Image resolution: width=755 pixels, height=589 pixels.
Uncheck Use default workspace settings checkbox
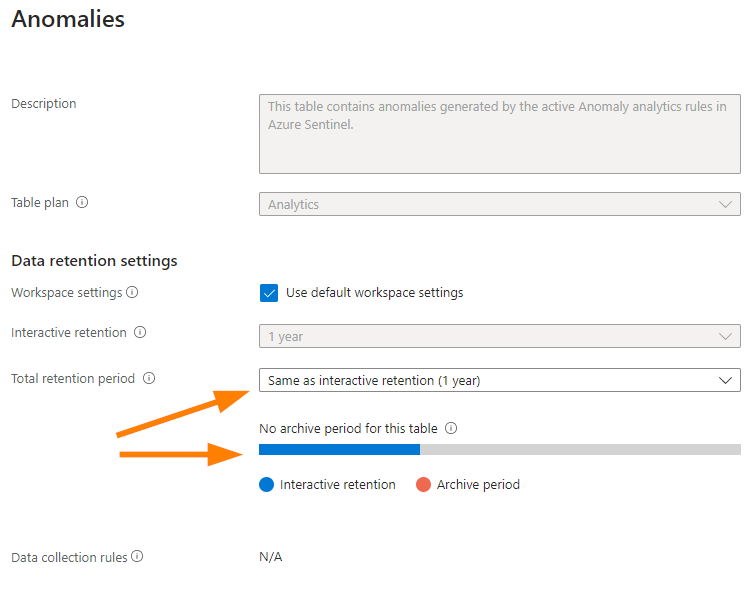pos(269,293)
